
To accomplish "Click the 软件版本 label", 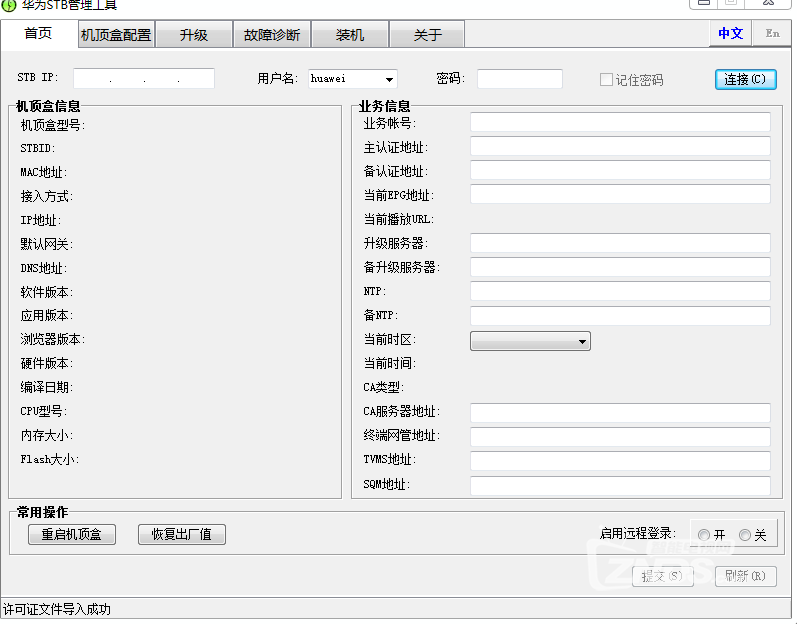I will (x=47, y=292).
